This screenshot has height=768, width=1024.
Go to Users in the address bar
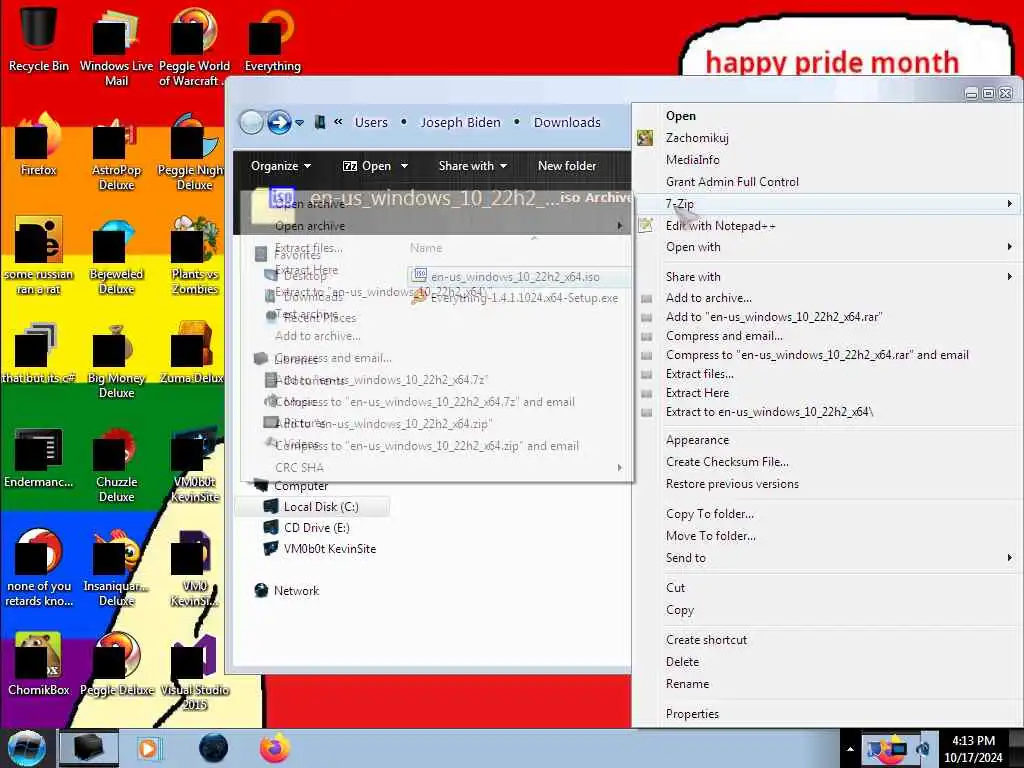371,122
